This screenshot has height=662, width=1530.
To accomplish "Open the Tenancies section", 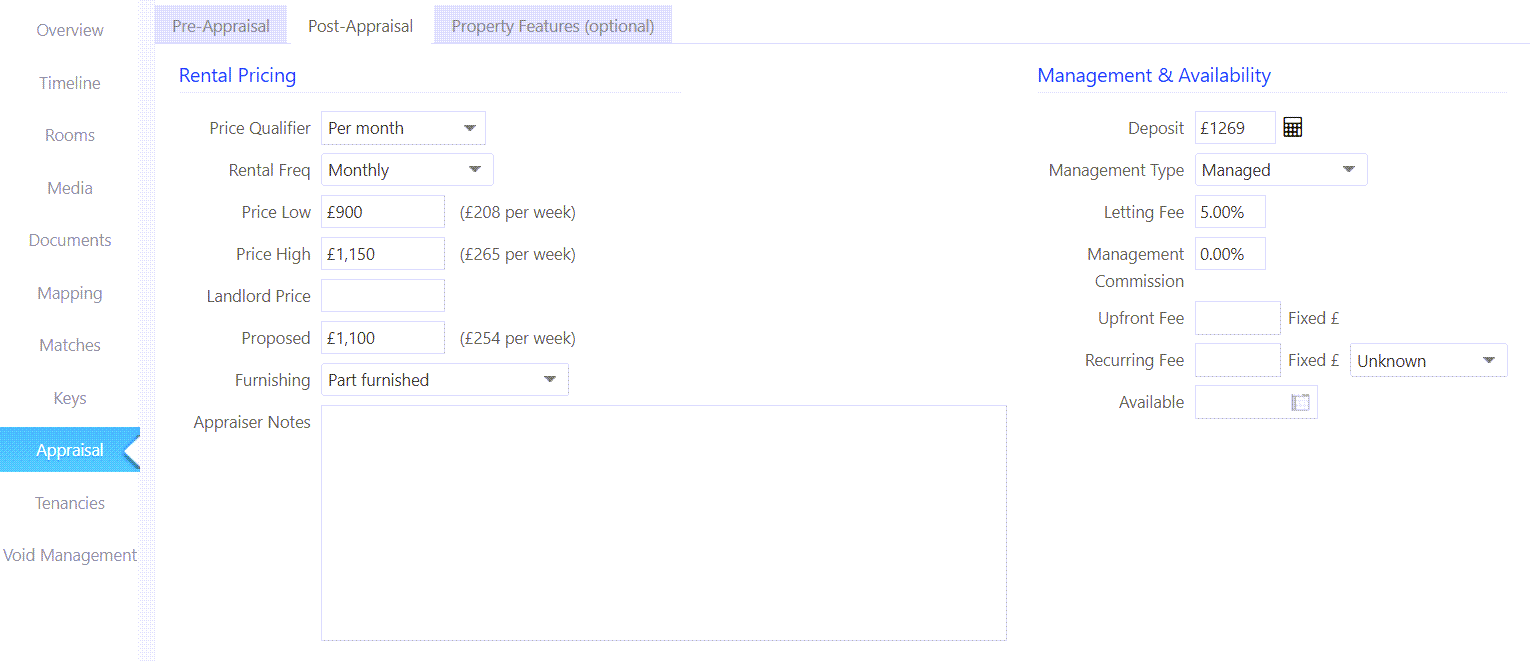I will (x=70, y=503).
